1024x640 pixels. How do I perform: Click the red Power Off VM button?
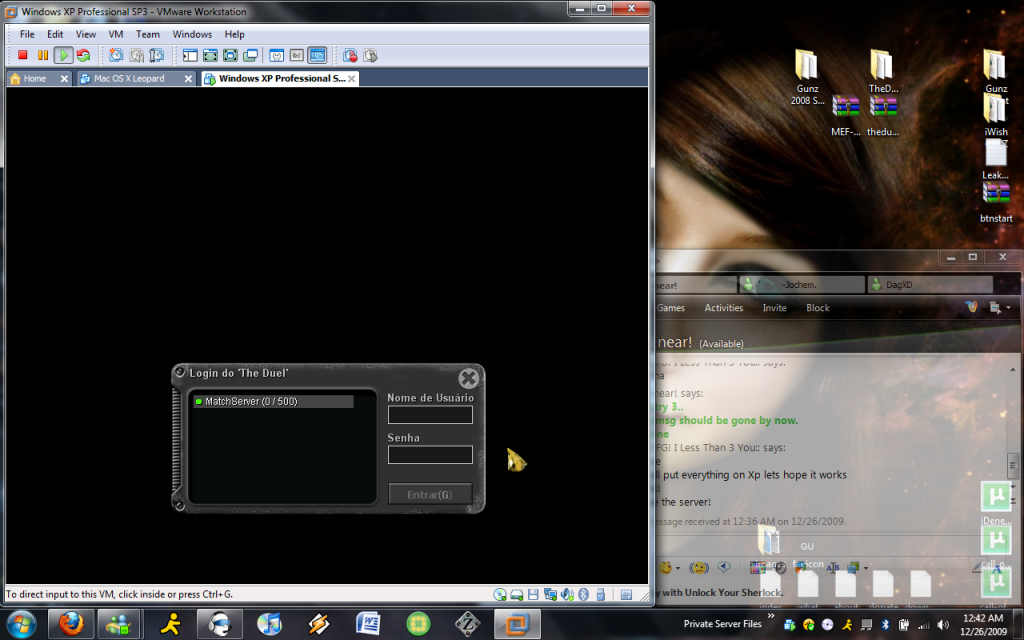point(22,55)
